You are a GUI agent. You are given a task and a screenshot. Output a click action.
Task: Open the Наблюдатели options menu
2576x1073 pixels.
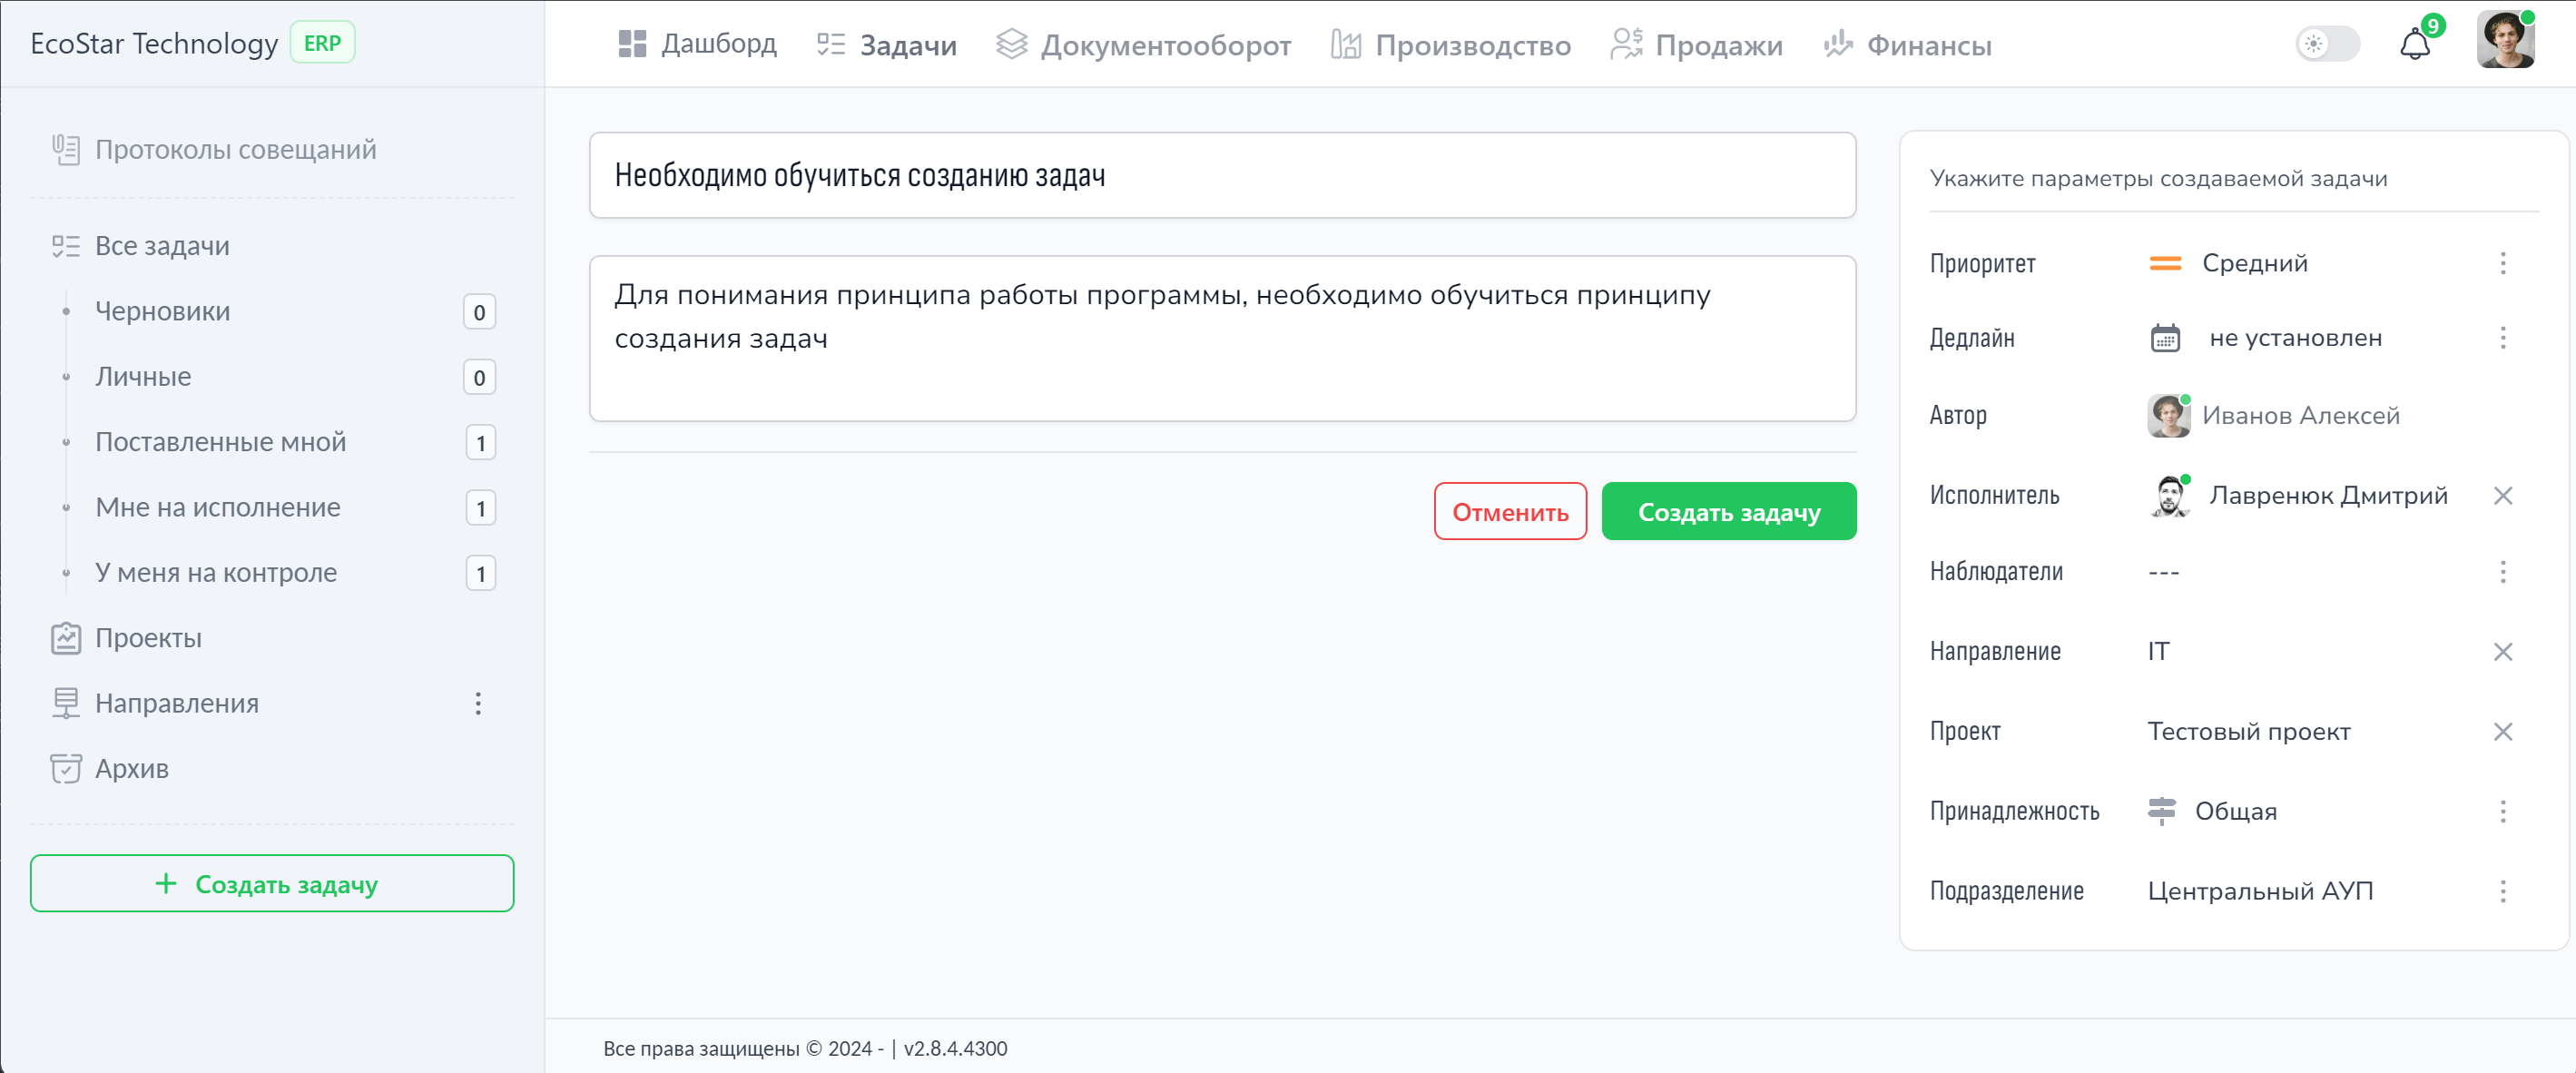(2504, 572)
